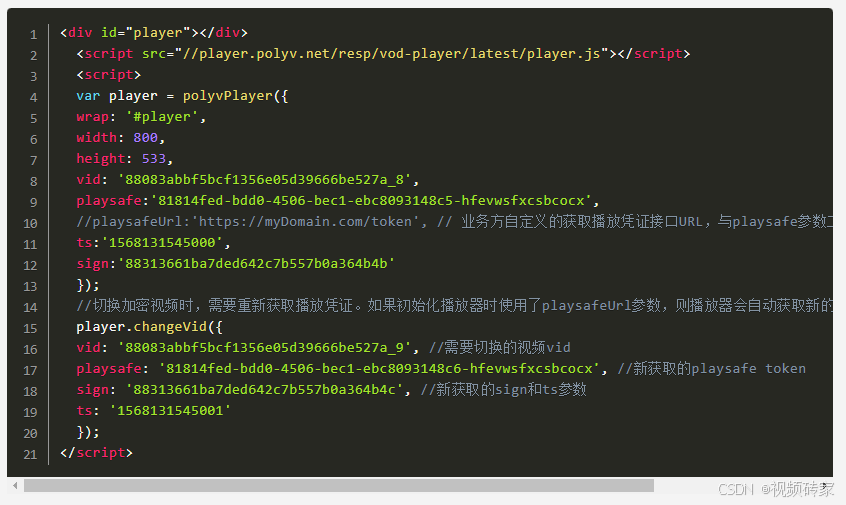The image size is (846, 505).
Task: Click the scrollbar's left arrow
Action: [x=15, y=486]
